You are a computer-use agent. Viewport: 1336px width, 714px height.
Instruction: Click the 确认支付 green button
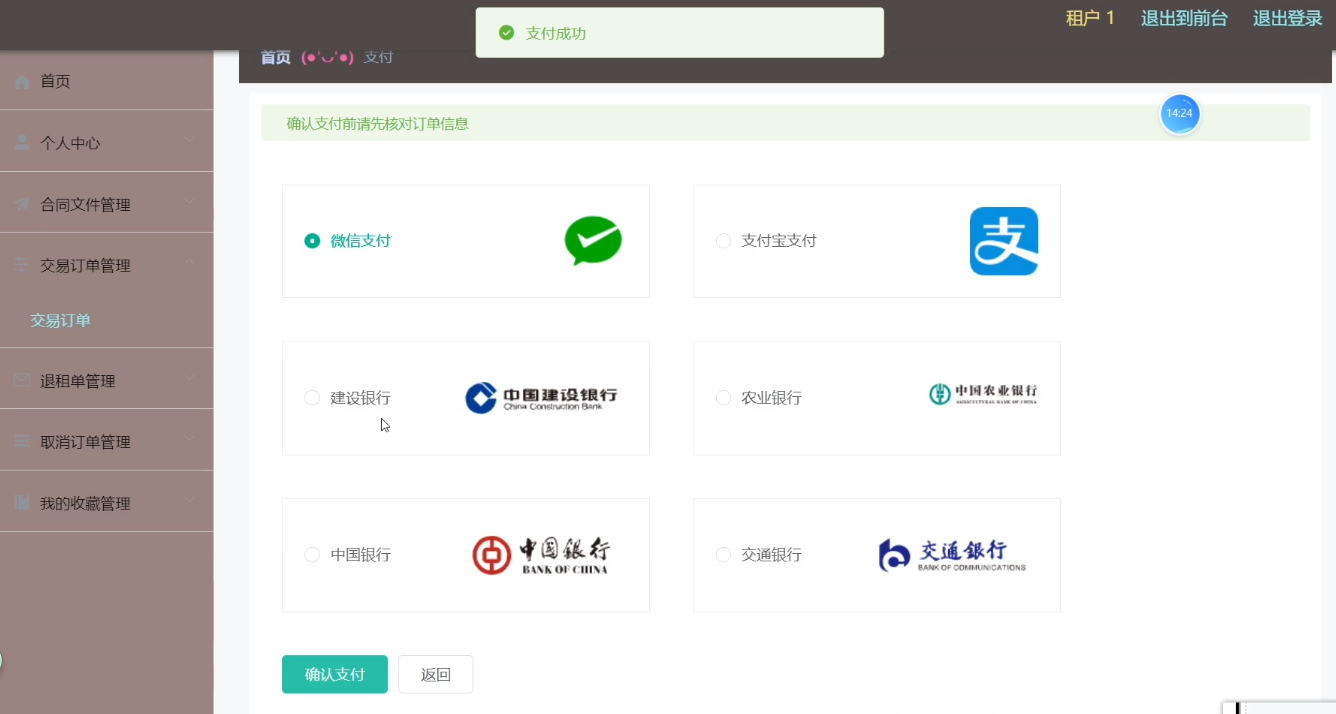[334, 674]
